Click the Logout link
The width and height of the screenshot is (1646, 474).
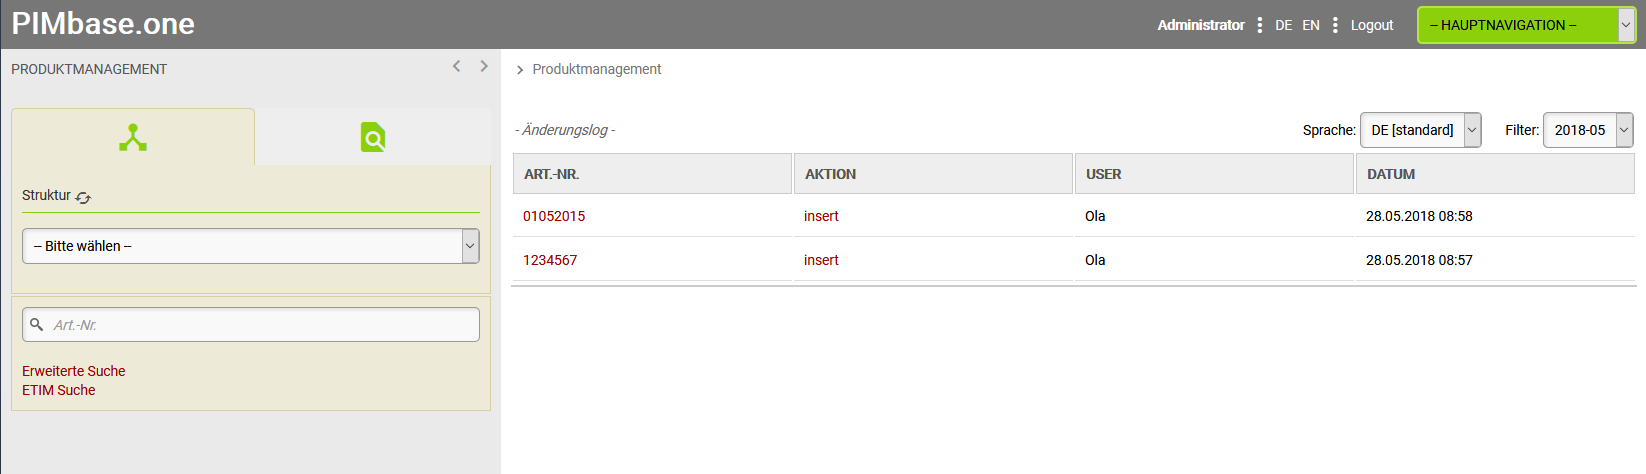click(x=1372, y=25)
